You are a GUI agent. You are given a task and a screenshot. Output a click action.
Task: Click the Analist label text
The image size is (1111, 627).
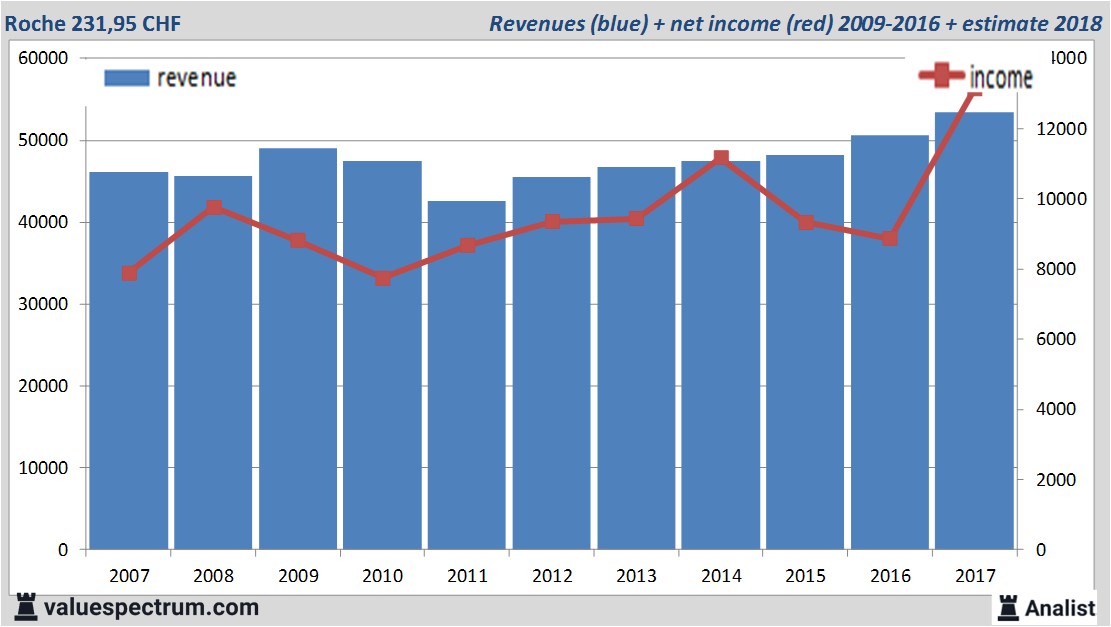1059,607
